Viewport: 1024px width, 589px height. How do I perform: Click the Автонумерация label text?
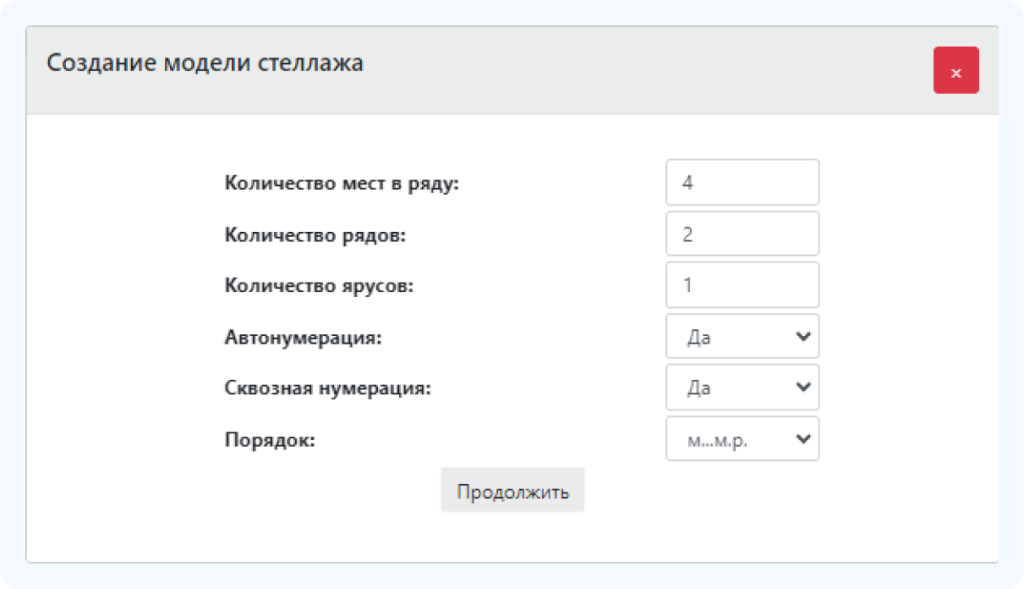pyautogui.click(x=303, y=338)
